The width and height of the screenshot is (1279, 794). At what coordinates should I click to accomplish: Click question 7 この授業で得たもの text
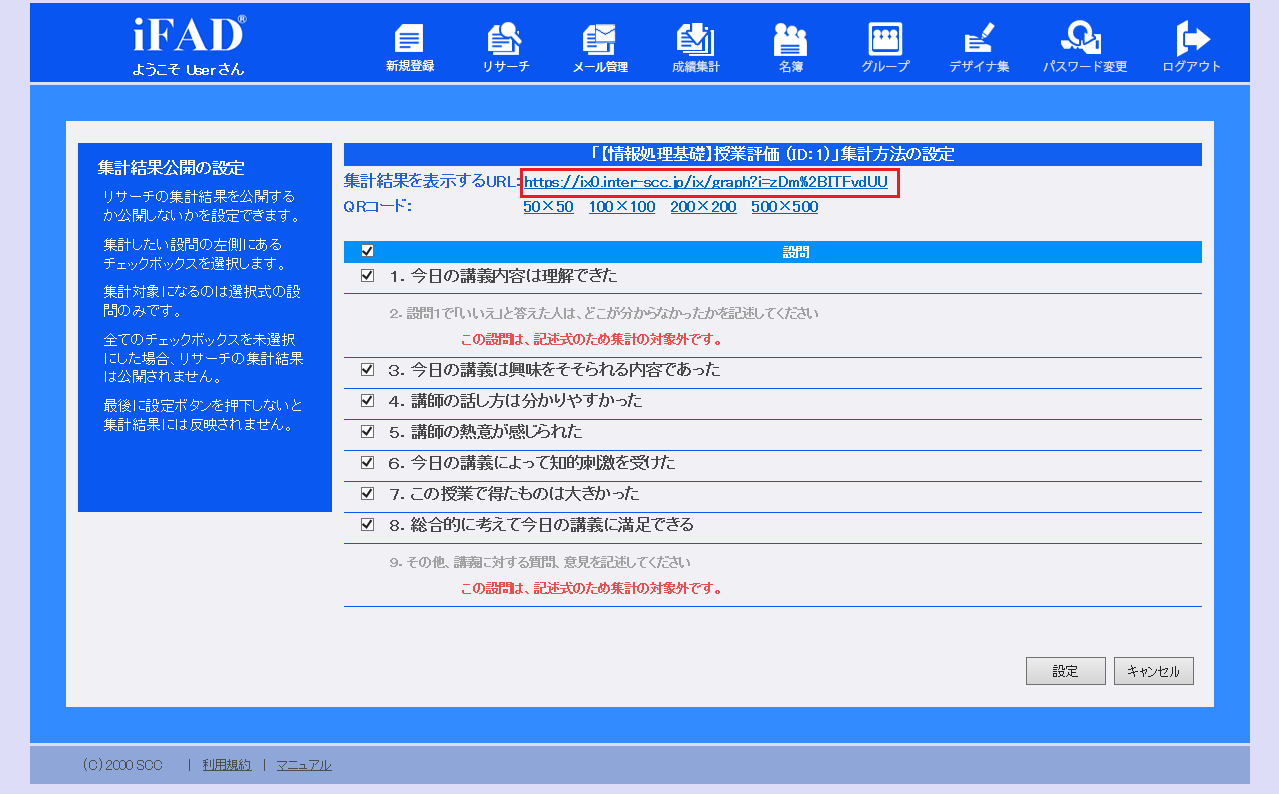pos(514,493)
